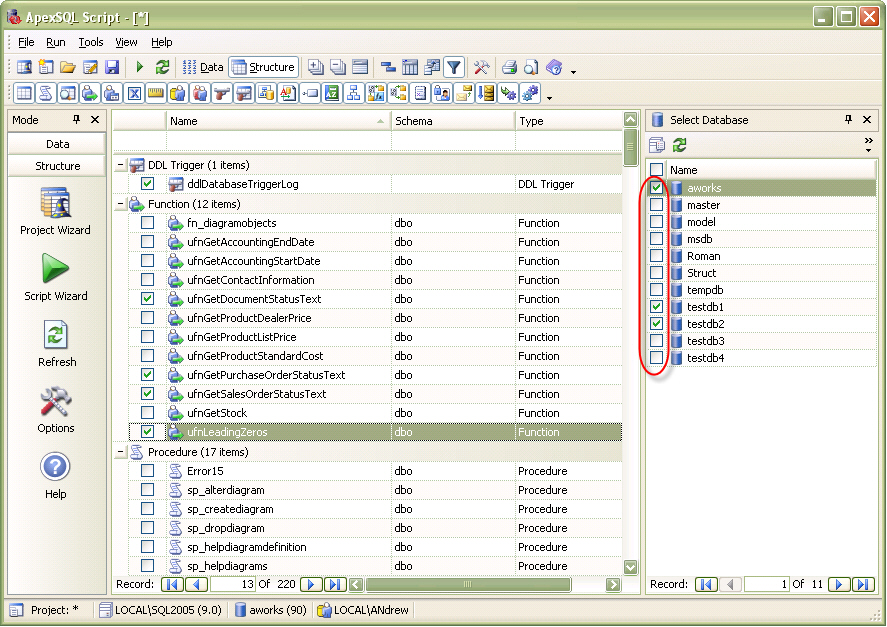Click the green run arrow in toolbar

pyautogui.click(x=140, y=67)
